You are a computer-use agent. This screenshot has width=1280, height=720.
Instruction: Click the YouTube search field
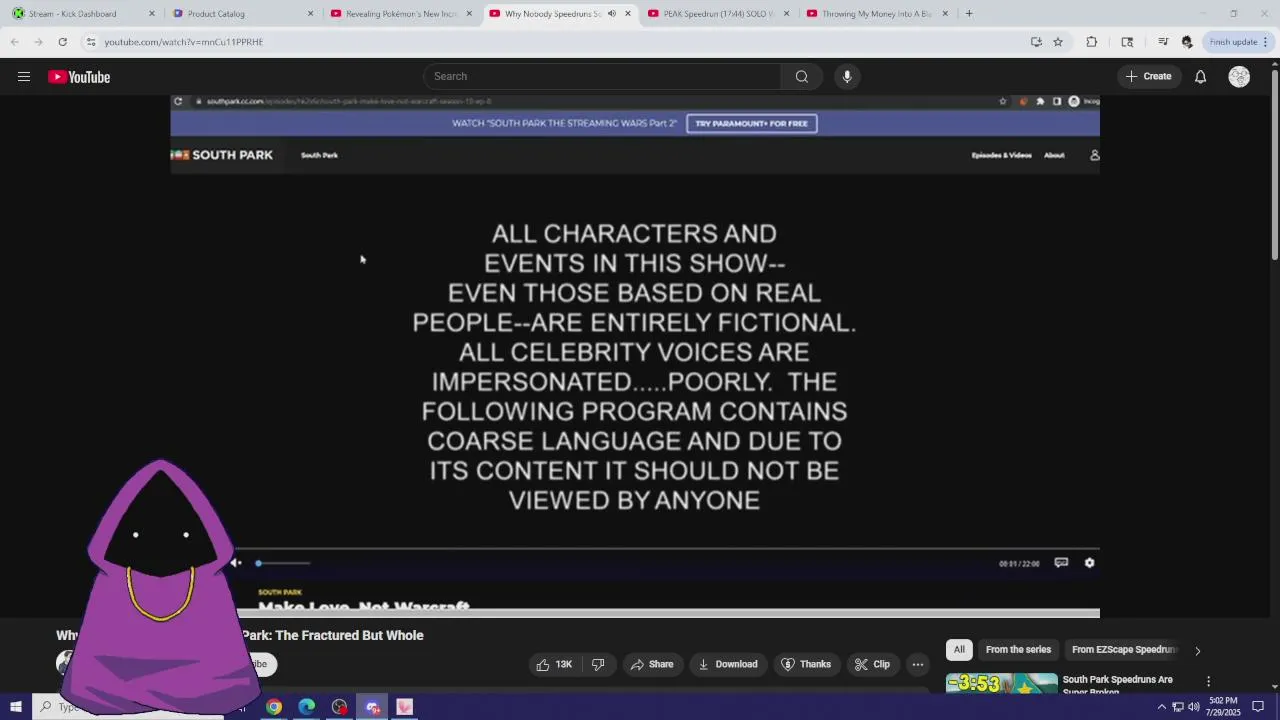603,76
